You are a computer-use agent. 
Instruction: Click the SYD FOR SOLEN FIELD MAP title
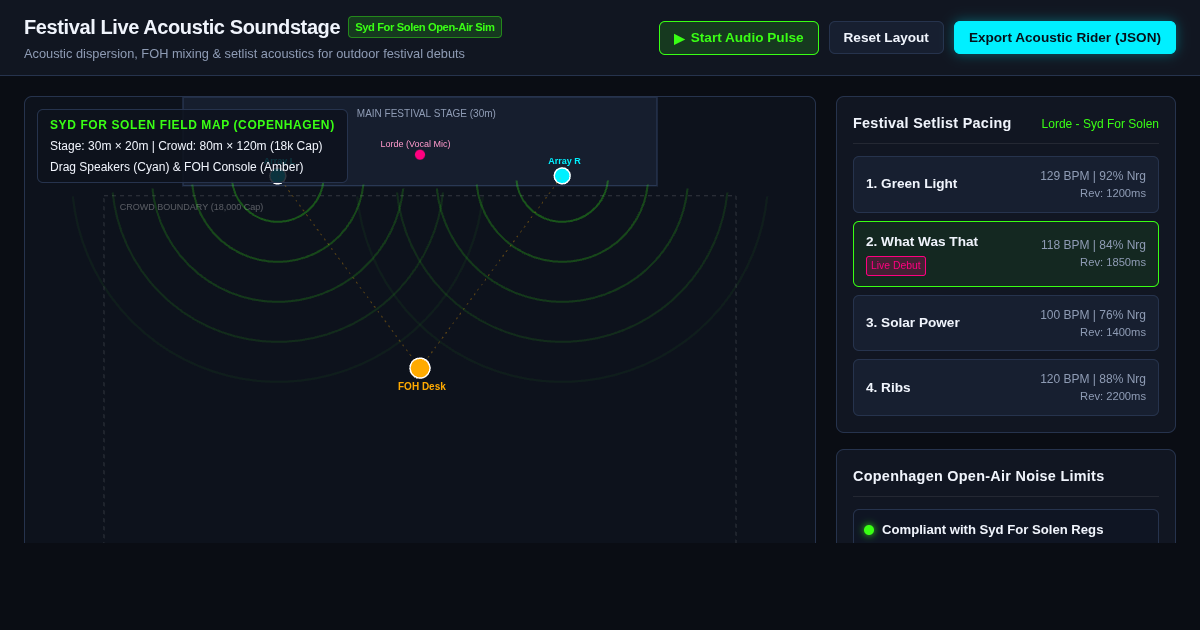point(192,125)
